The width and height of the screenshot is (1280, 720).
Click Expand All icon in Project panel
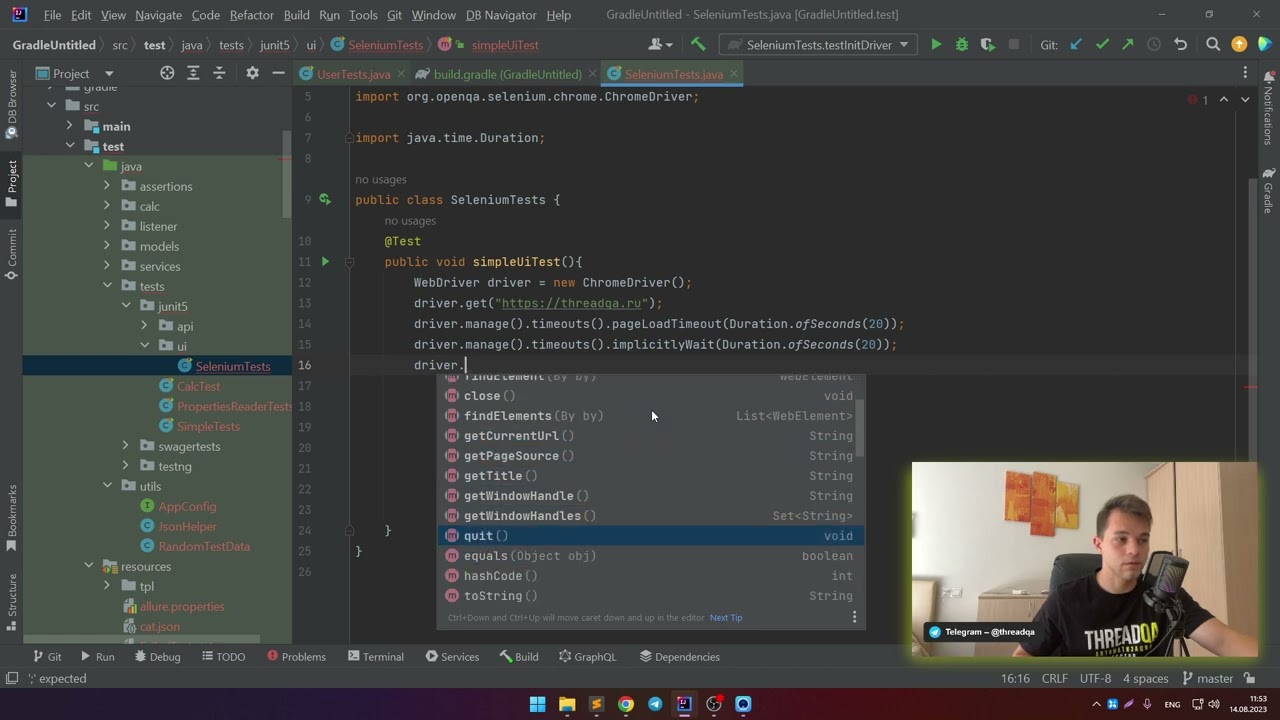[194, 73]
